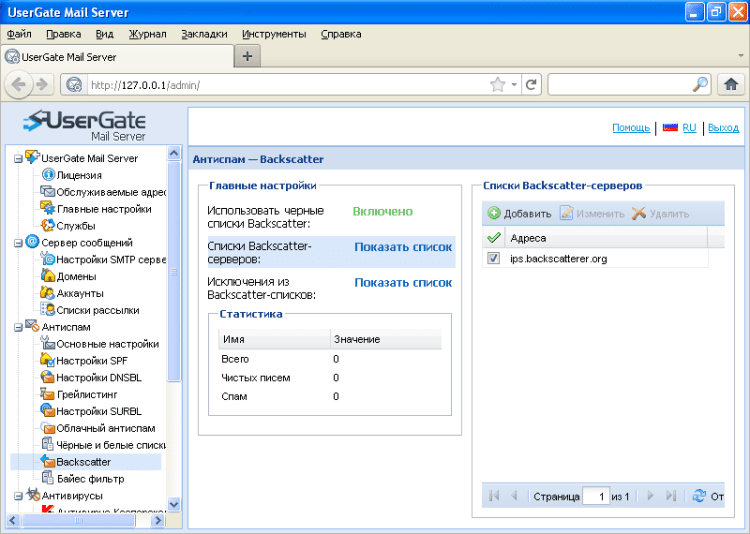Click the Списки рассылки icon
The height and width of the screenshot is (534, 750).
pos(47,309)
